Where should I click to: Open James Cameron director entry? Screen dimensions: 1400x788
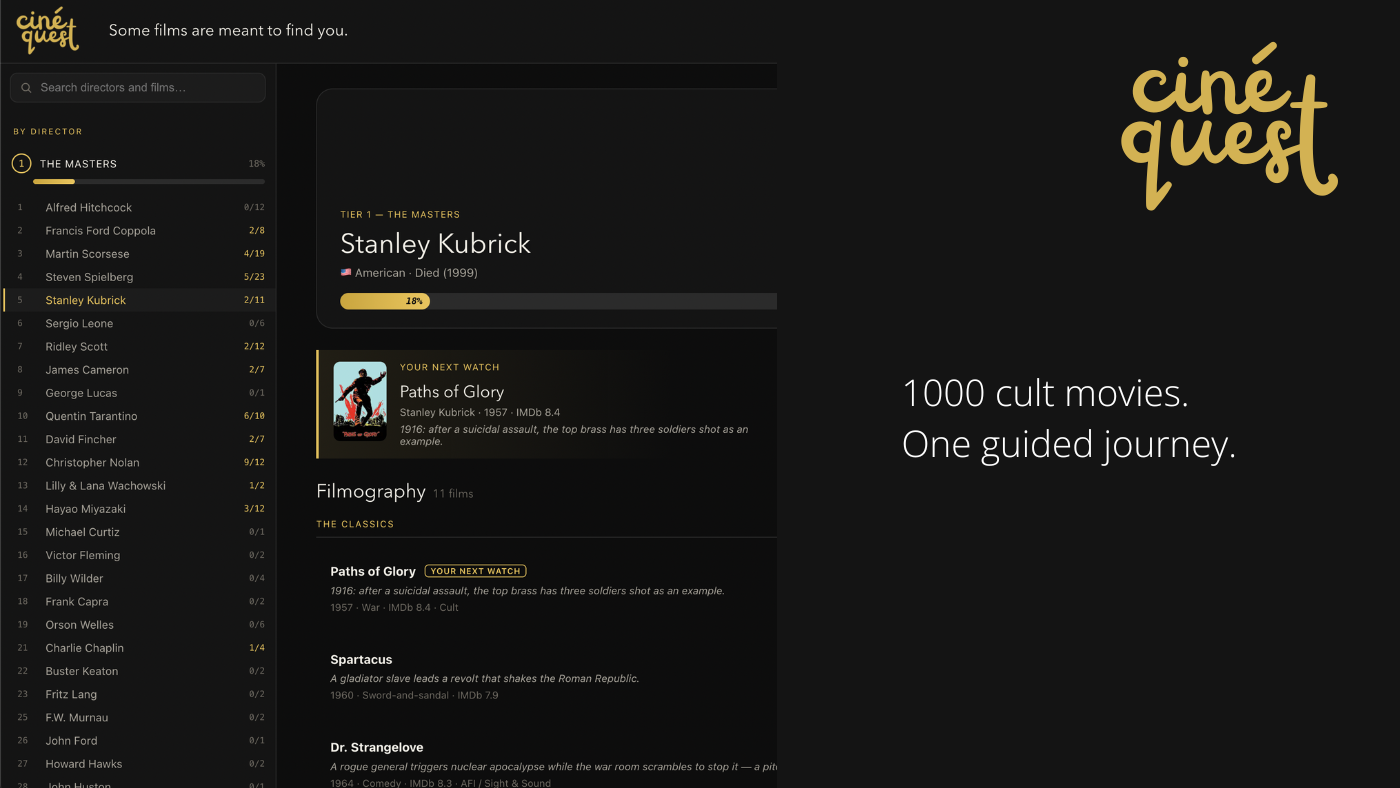click(x=138, y=370)
